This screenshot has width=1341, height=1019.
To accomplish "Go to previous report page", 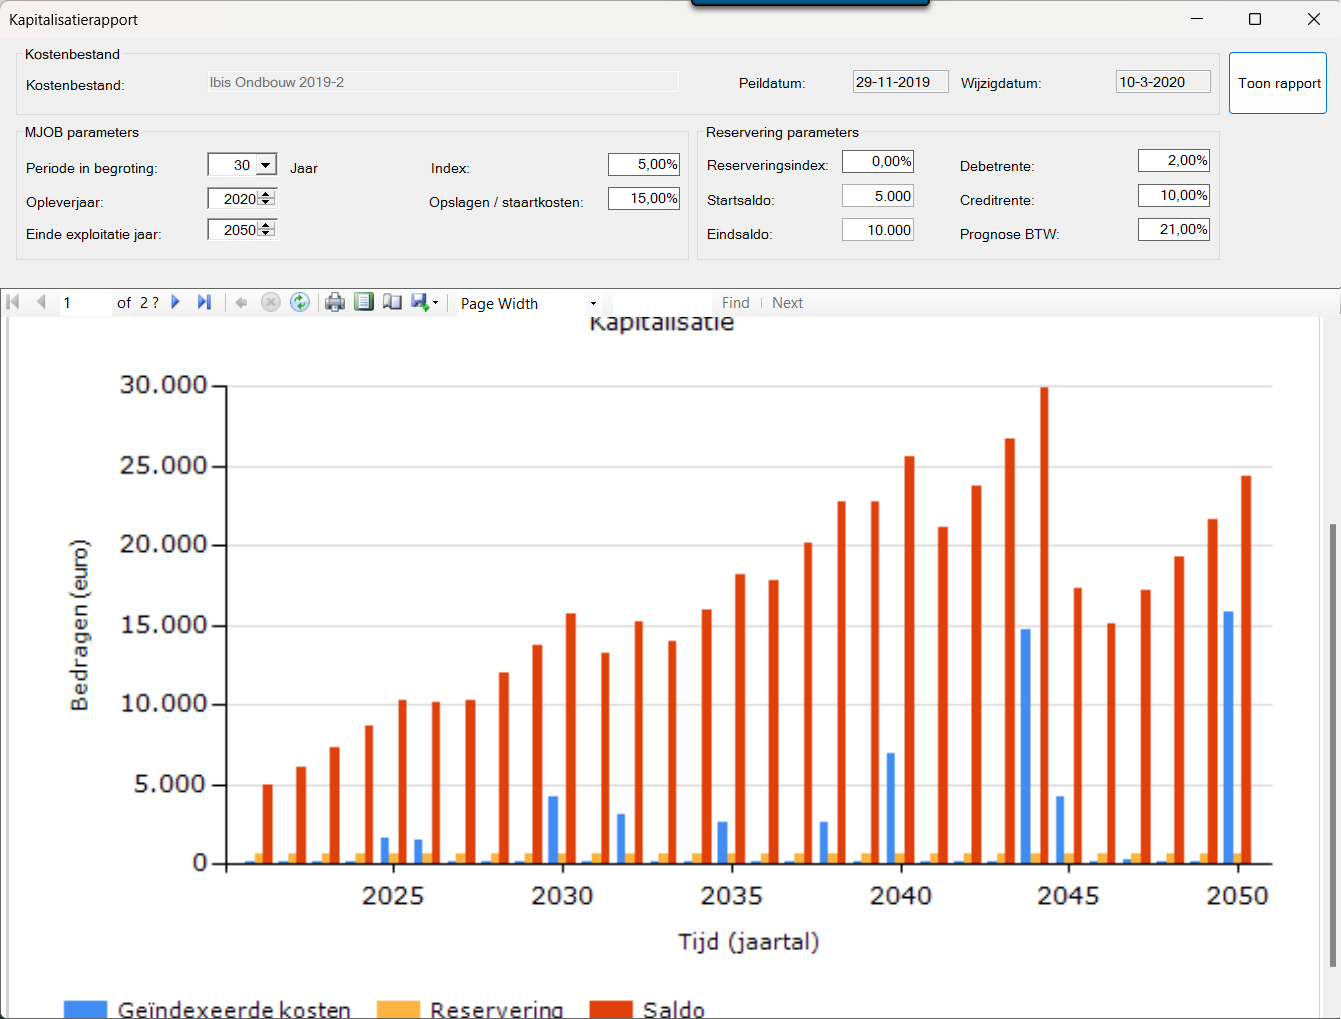I will (x=41, y=302).
